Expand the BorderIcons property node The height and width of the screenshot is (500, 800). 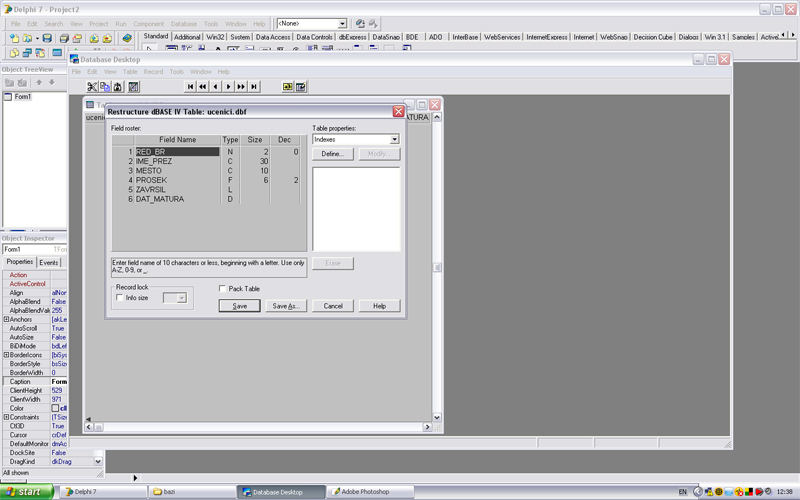click(x=6, y=355)
